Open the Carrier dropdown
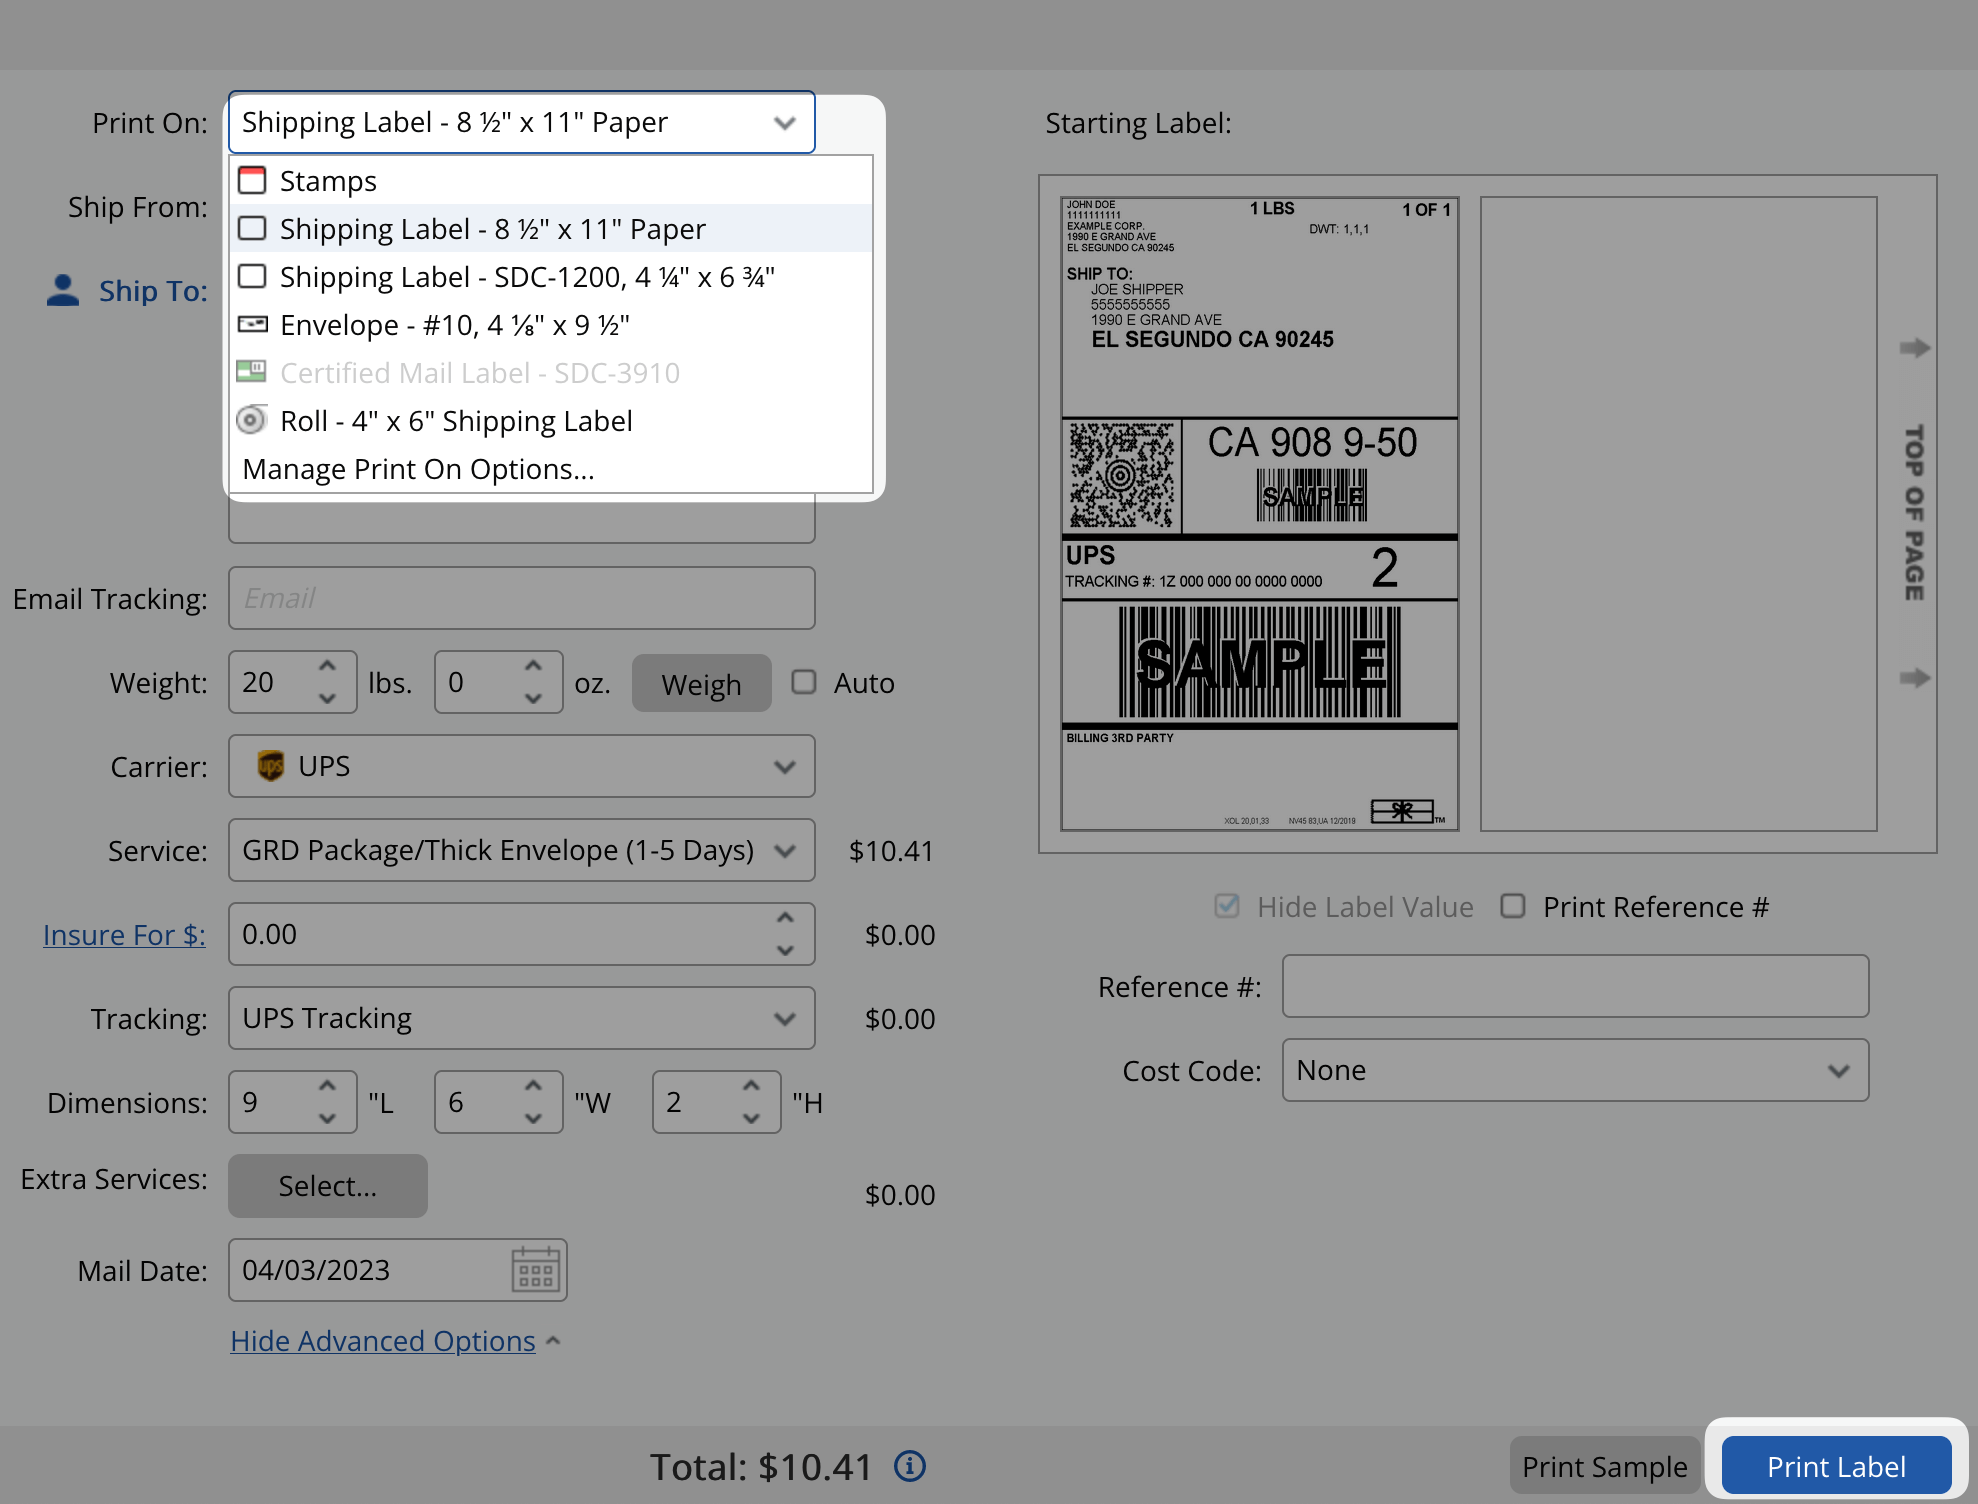Viewport: 1978px width, 1504px height. pyautogui.click(x=785, y=767)
